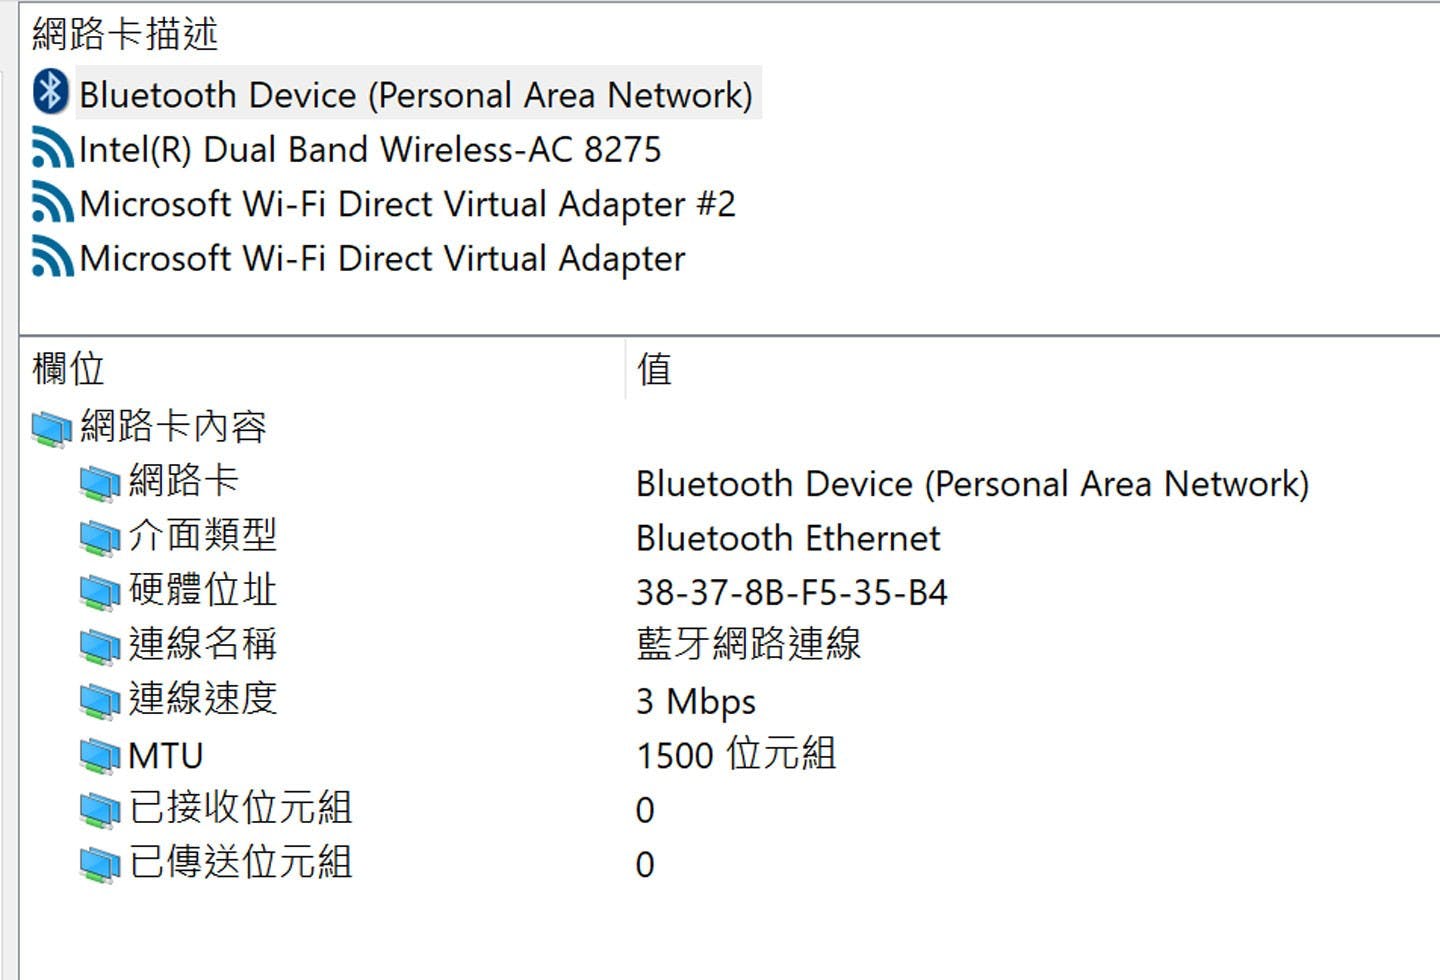
Task: Click the Wi-Fi icon for Intel Dual Band Wireless-AC 8275
Action: [52, 149]
